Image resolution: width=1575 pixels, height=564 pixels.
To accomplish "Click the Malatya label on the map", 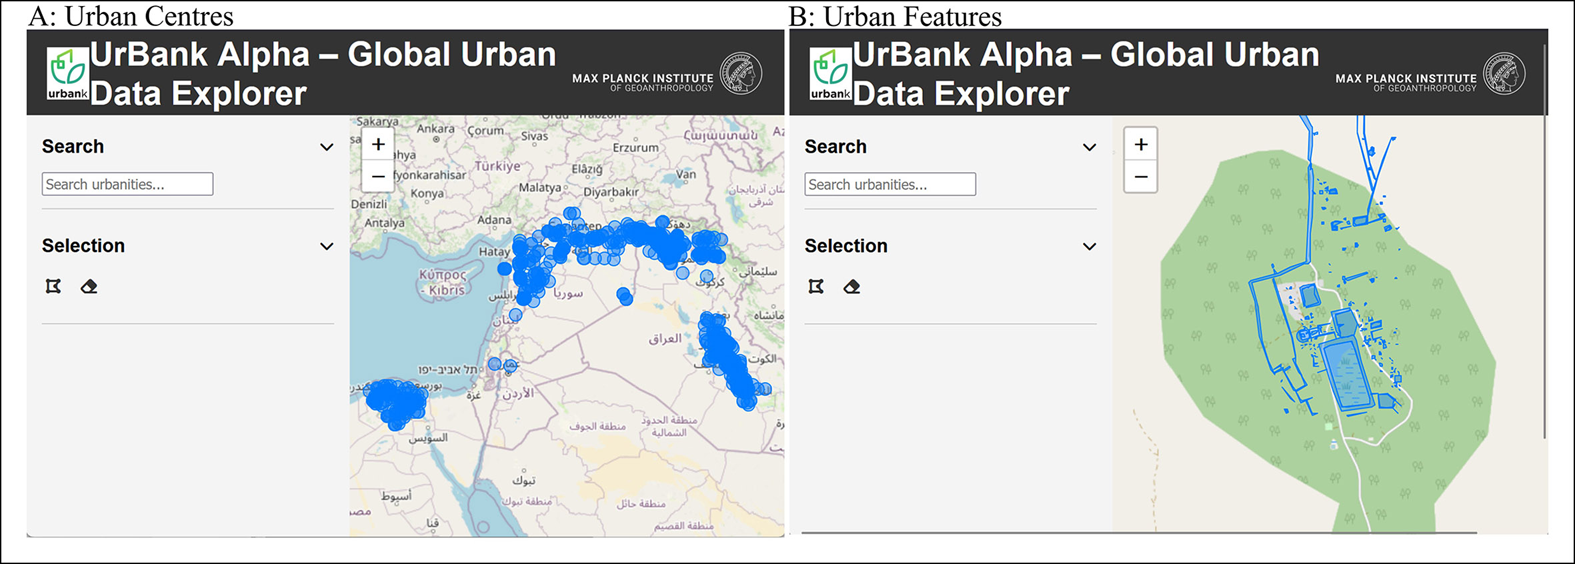I will [539, 187].
